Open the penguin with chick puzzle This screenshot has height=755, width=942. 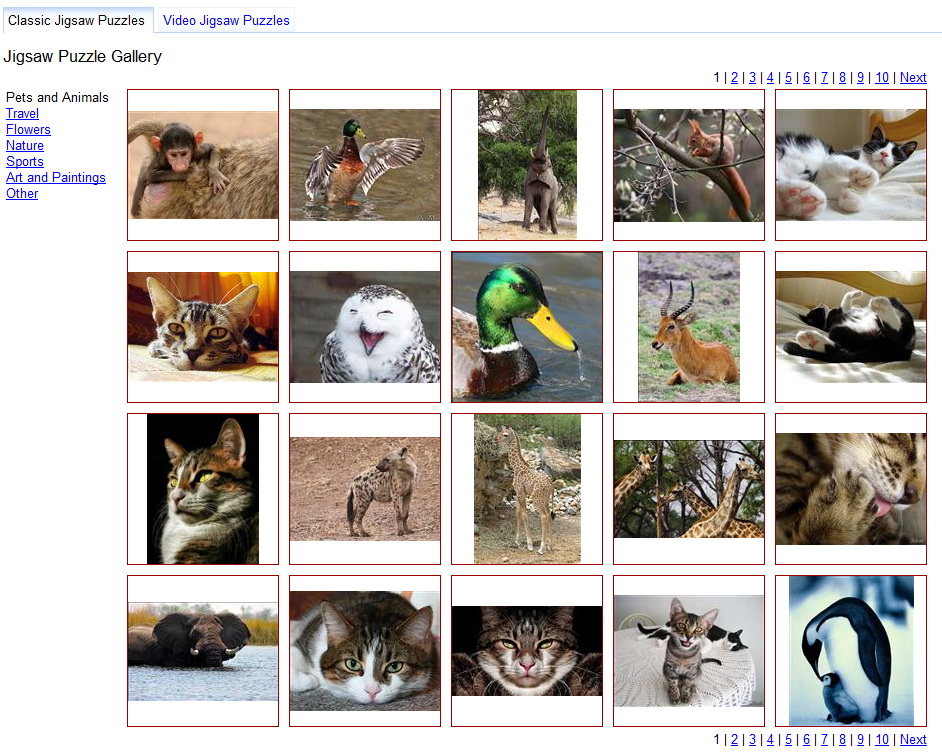pyautogui.click(x=851, y=651)
